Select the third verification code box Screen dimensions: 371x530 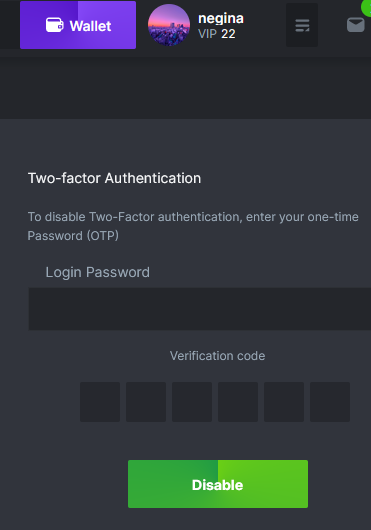(x=192, y=402)
